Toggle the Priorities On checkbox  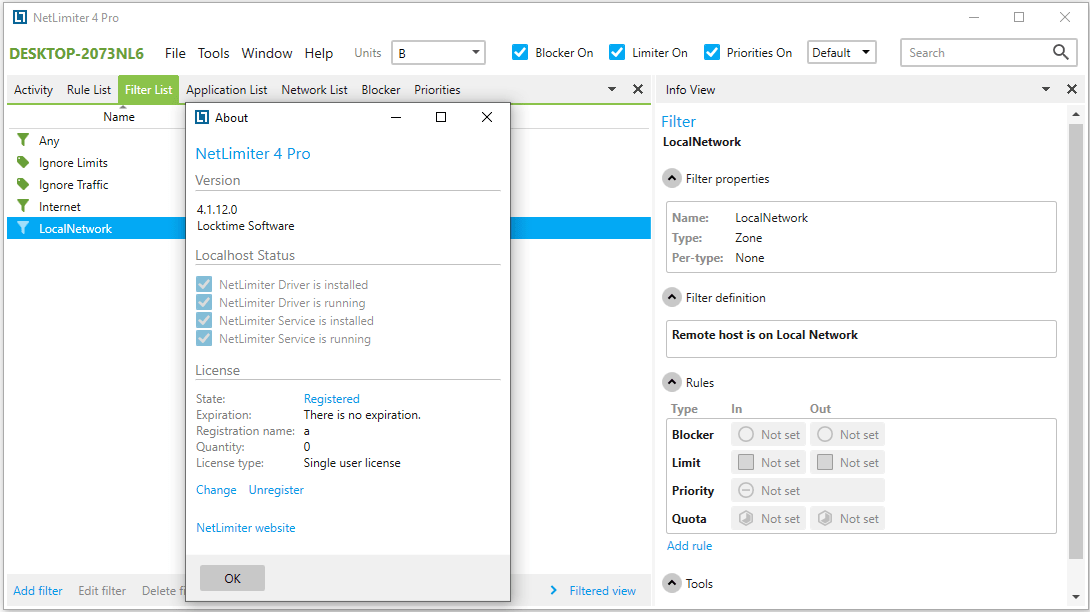pos(712,52)
